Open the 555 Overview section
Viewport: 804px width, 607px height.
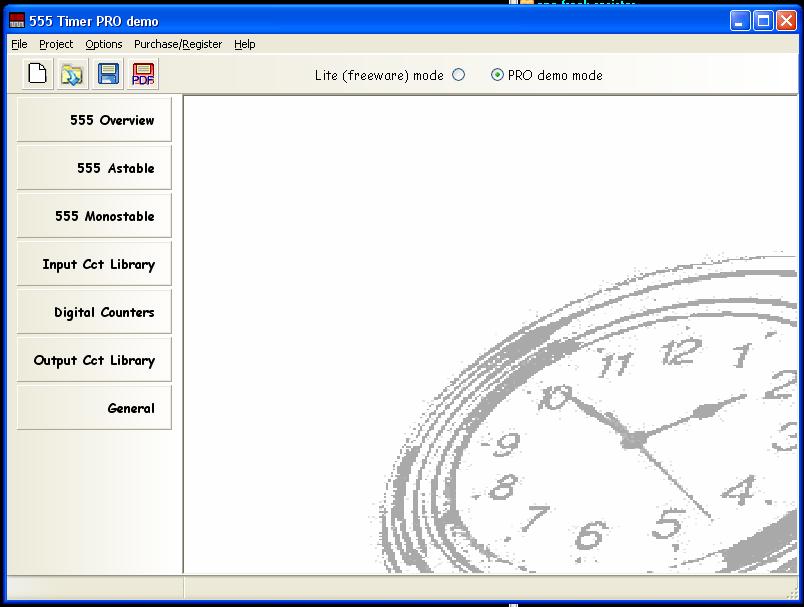coord(94,120)
